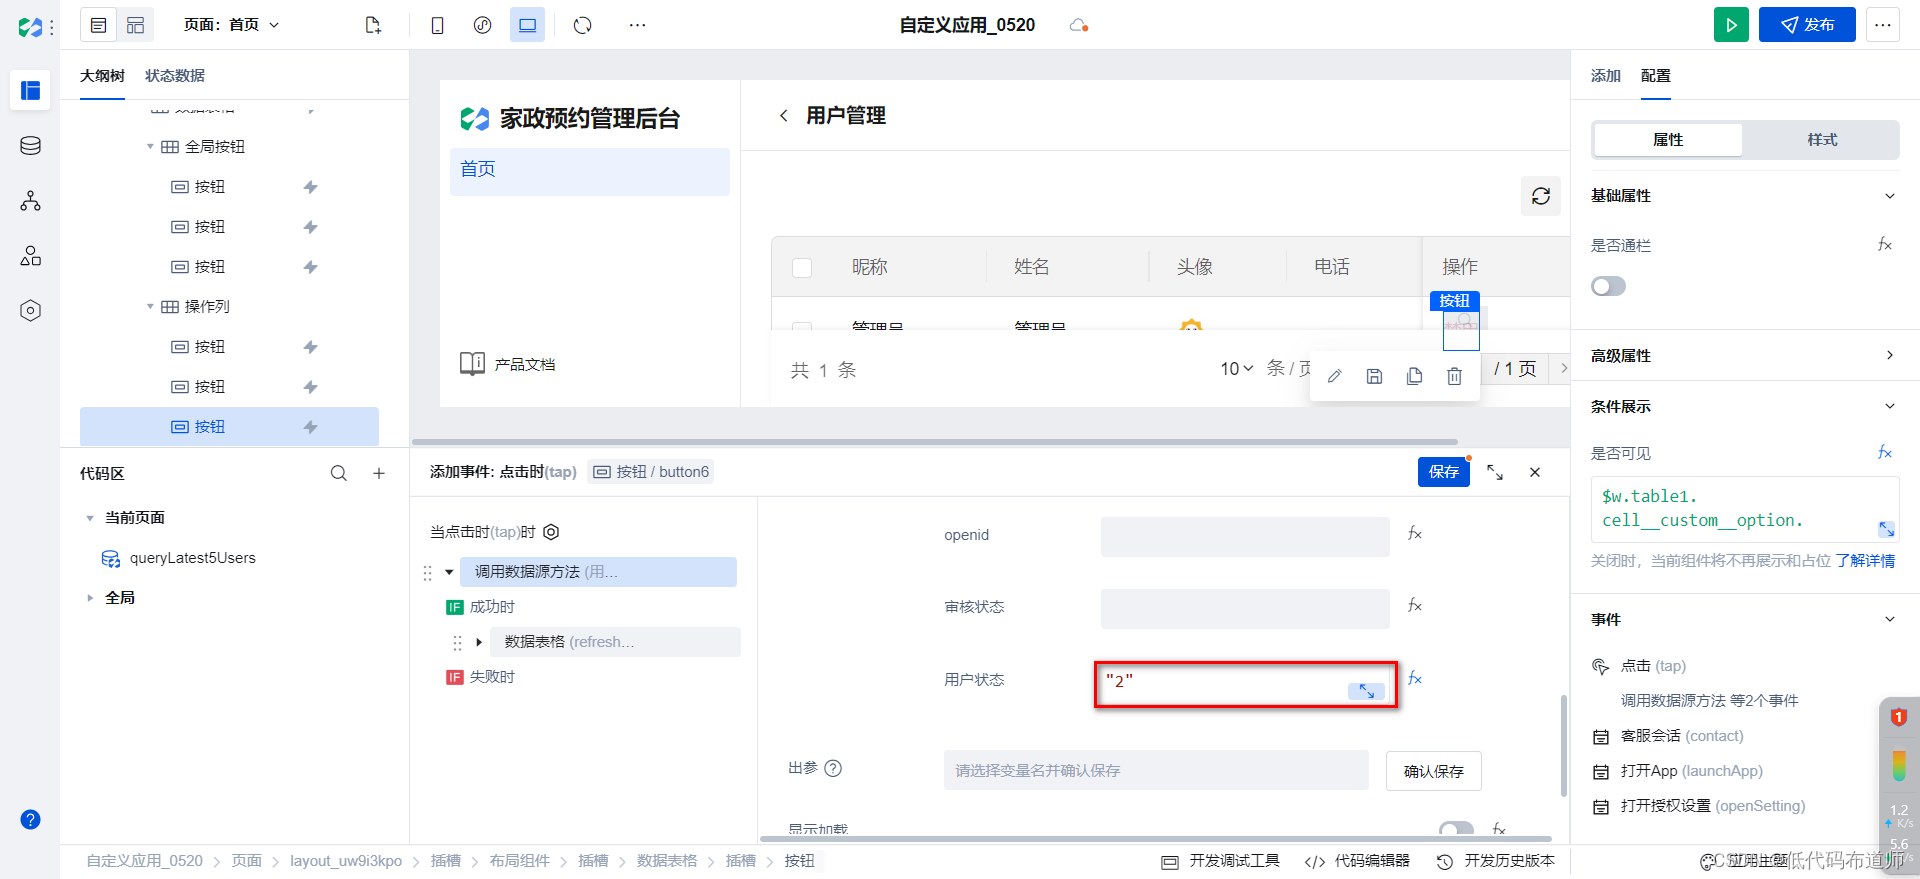Open the new page file icon
Image resolution: width=1920 pixels, height=879 pixels.
click(373, 25)
